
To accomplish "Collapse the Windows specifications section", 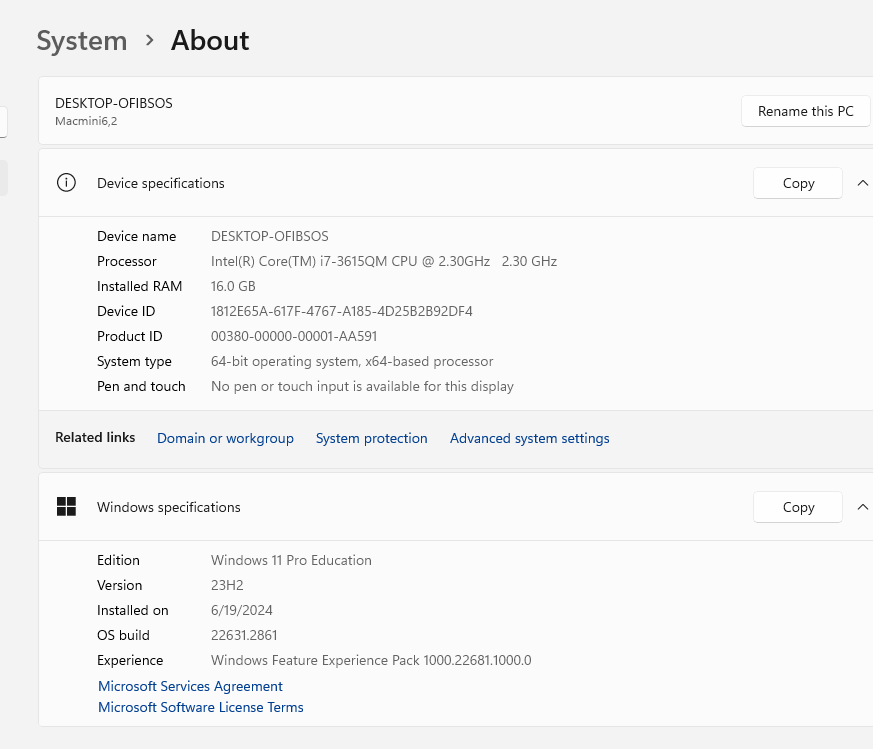I will (862, 507).
